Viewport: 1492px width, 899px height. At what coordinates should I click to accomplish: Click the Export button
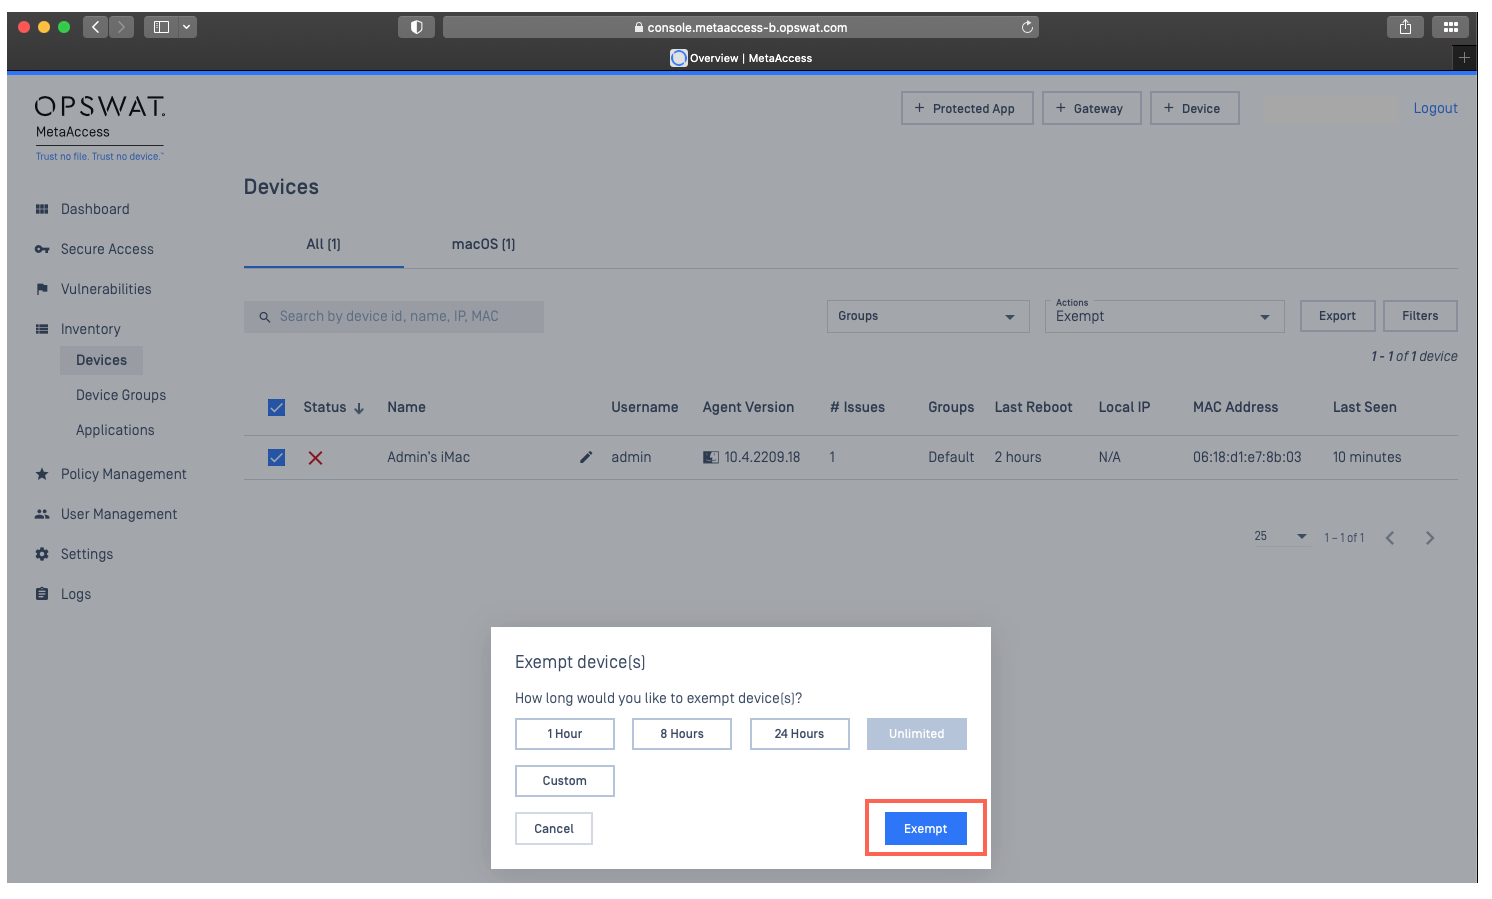1338,316
